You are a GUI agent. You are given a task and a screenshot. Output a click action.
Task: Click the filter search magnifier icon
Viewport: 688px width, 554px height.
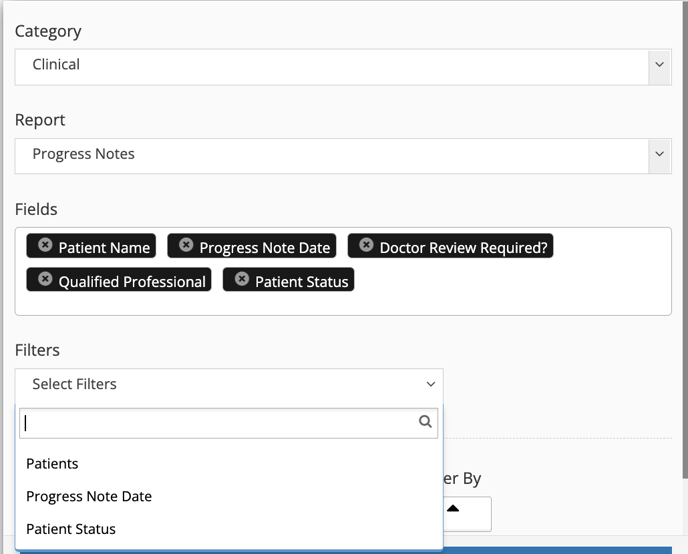425,422
